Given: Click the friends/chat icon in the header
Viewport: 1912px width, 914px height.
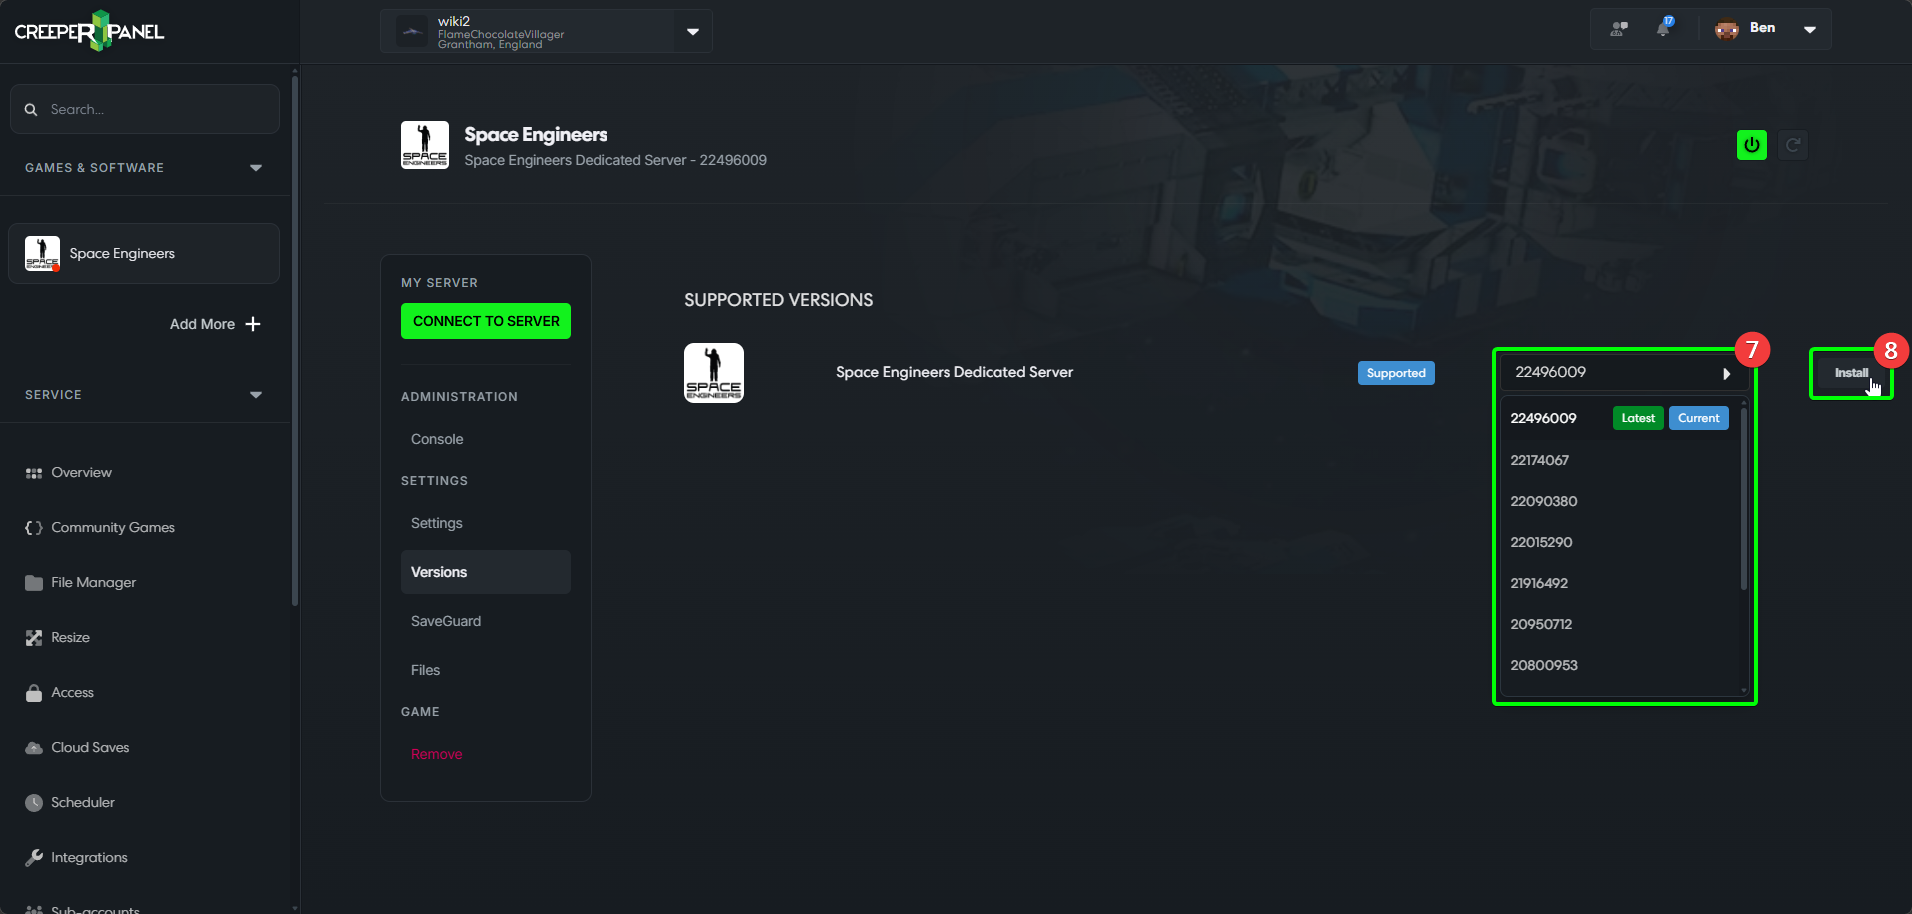Looking at the screenshot, I should [1617, 28].
